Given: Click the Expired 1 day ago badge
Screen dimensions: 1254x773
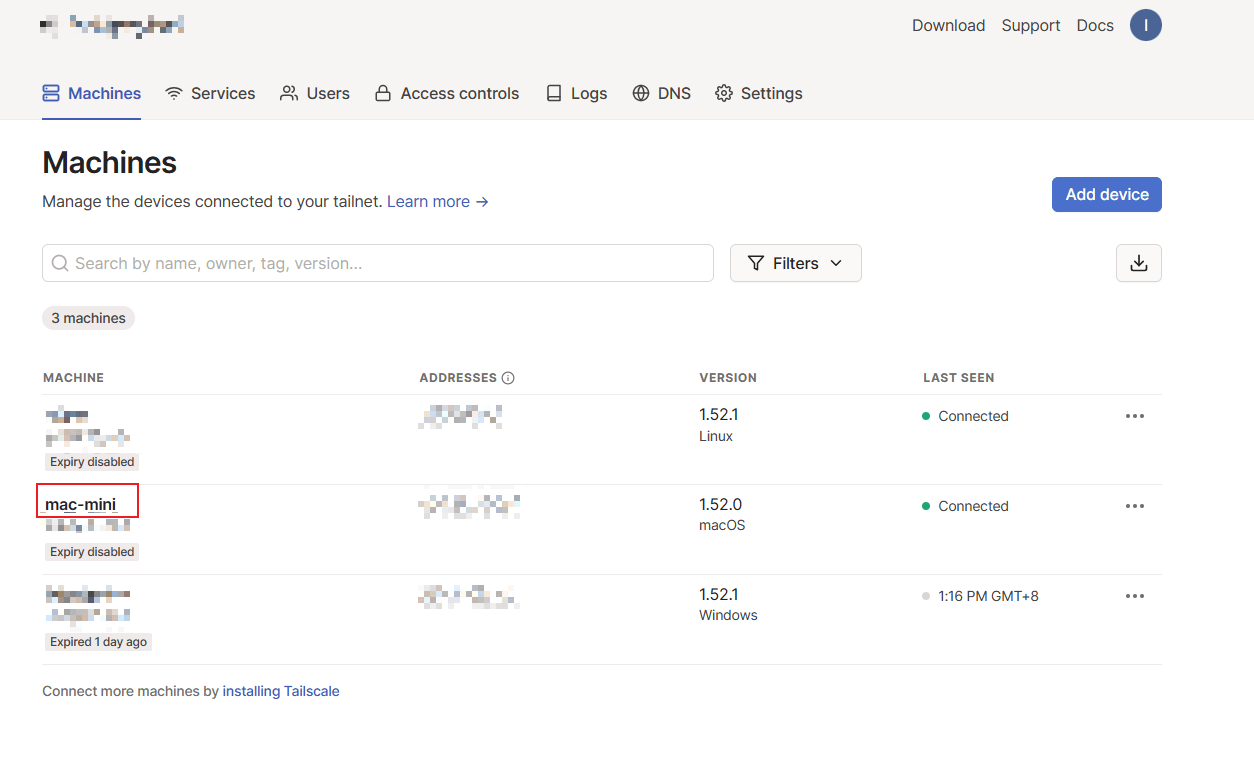Looking at the screenshot, I should pos(98,642).
